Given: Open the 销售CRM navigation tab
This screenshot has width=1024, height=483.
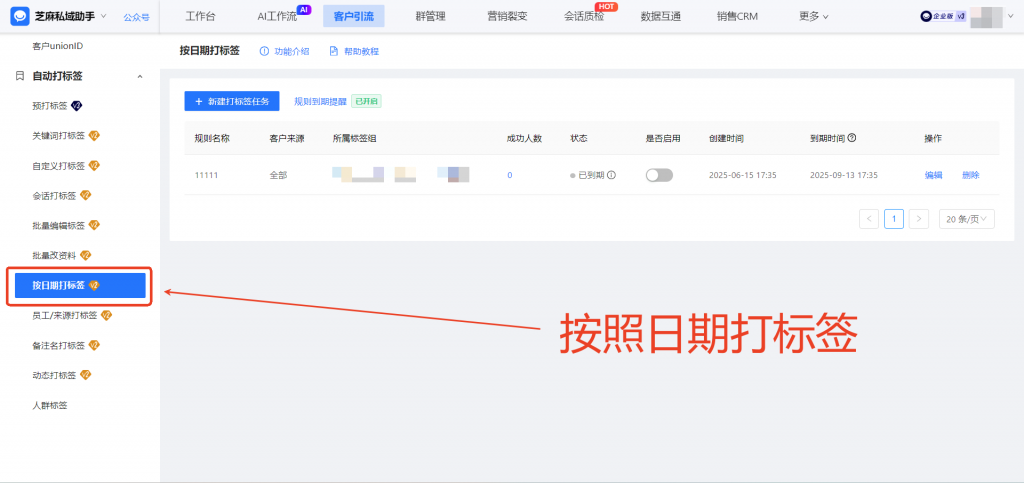Looking at the screenshot, I should point(737,16).
